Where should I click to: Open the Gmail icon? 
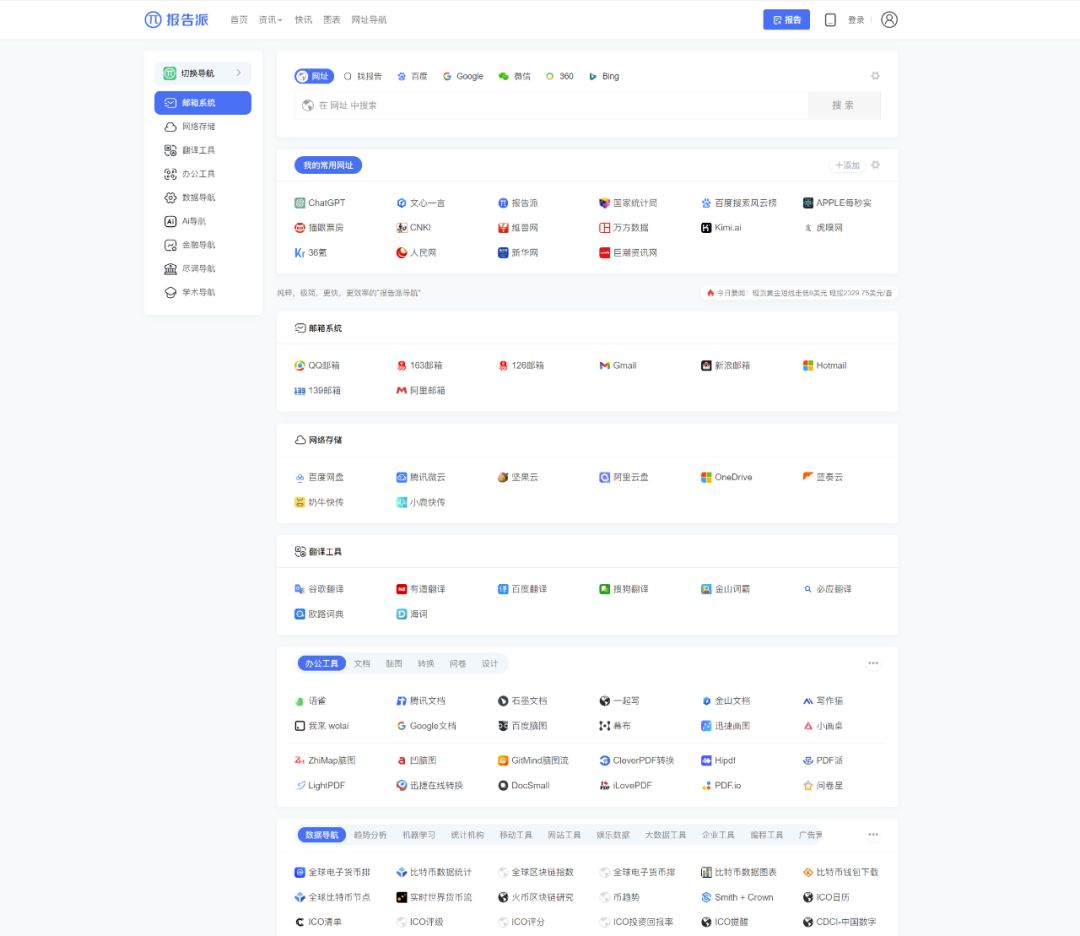coord(604,366)
